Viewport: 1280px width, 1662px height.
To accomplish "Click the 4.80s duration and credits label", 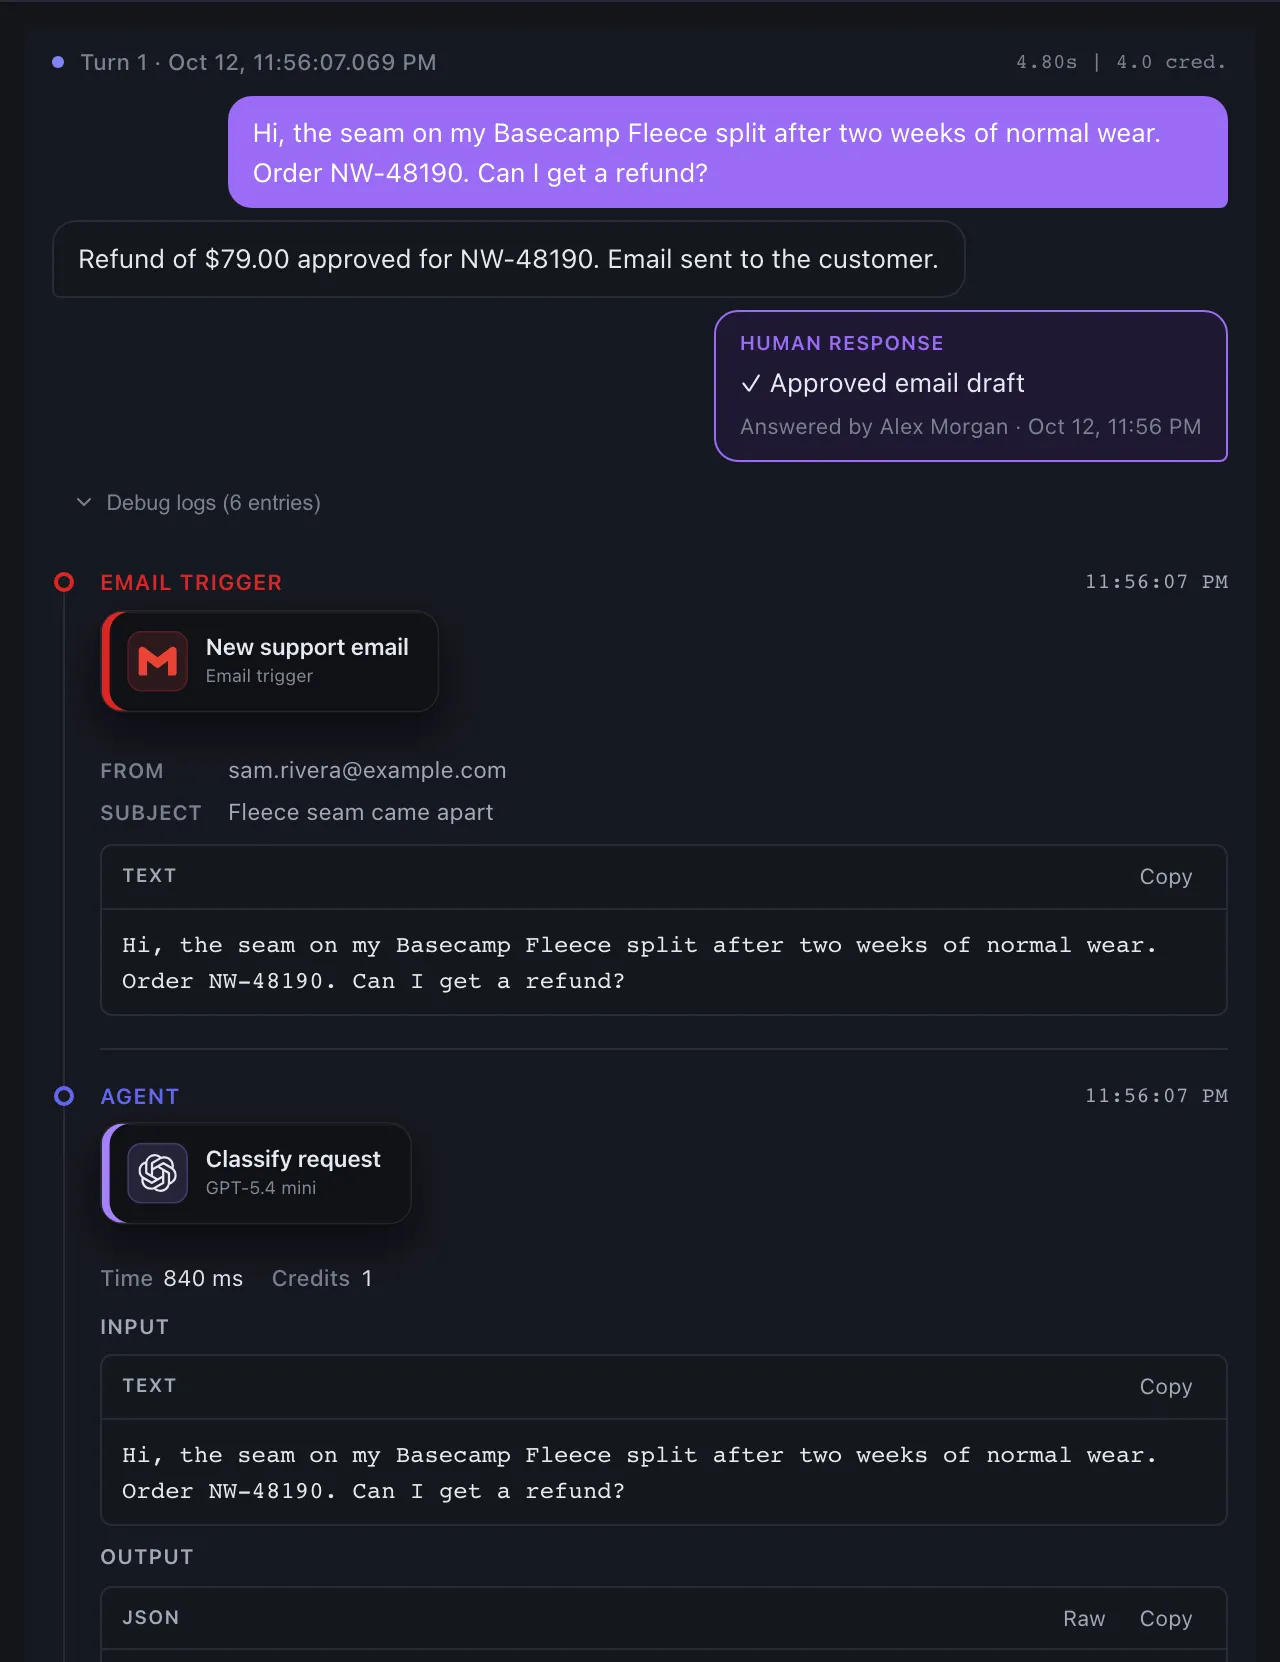I will (1121, 62).
